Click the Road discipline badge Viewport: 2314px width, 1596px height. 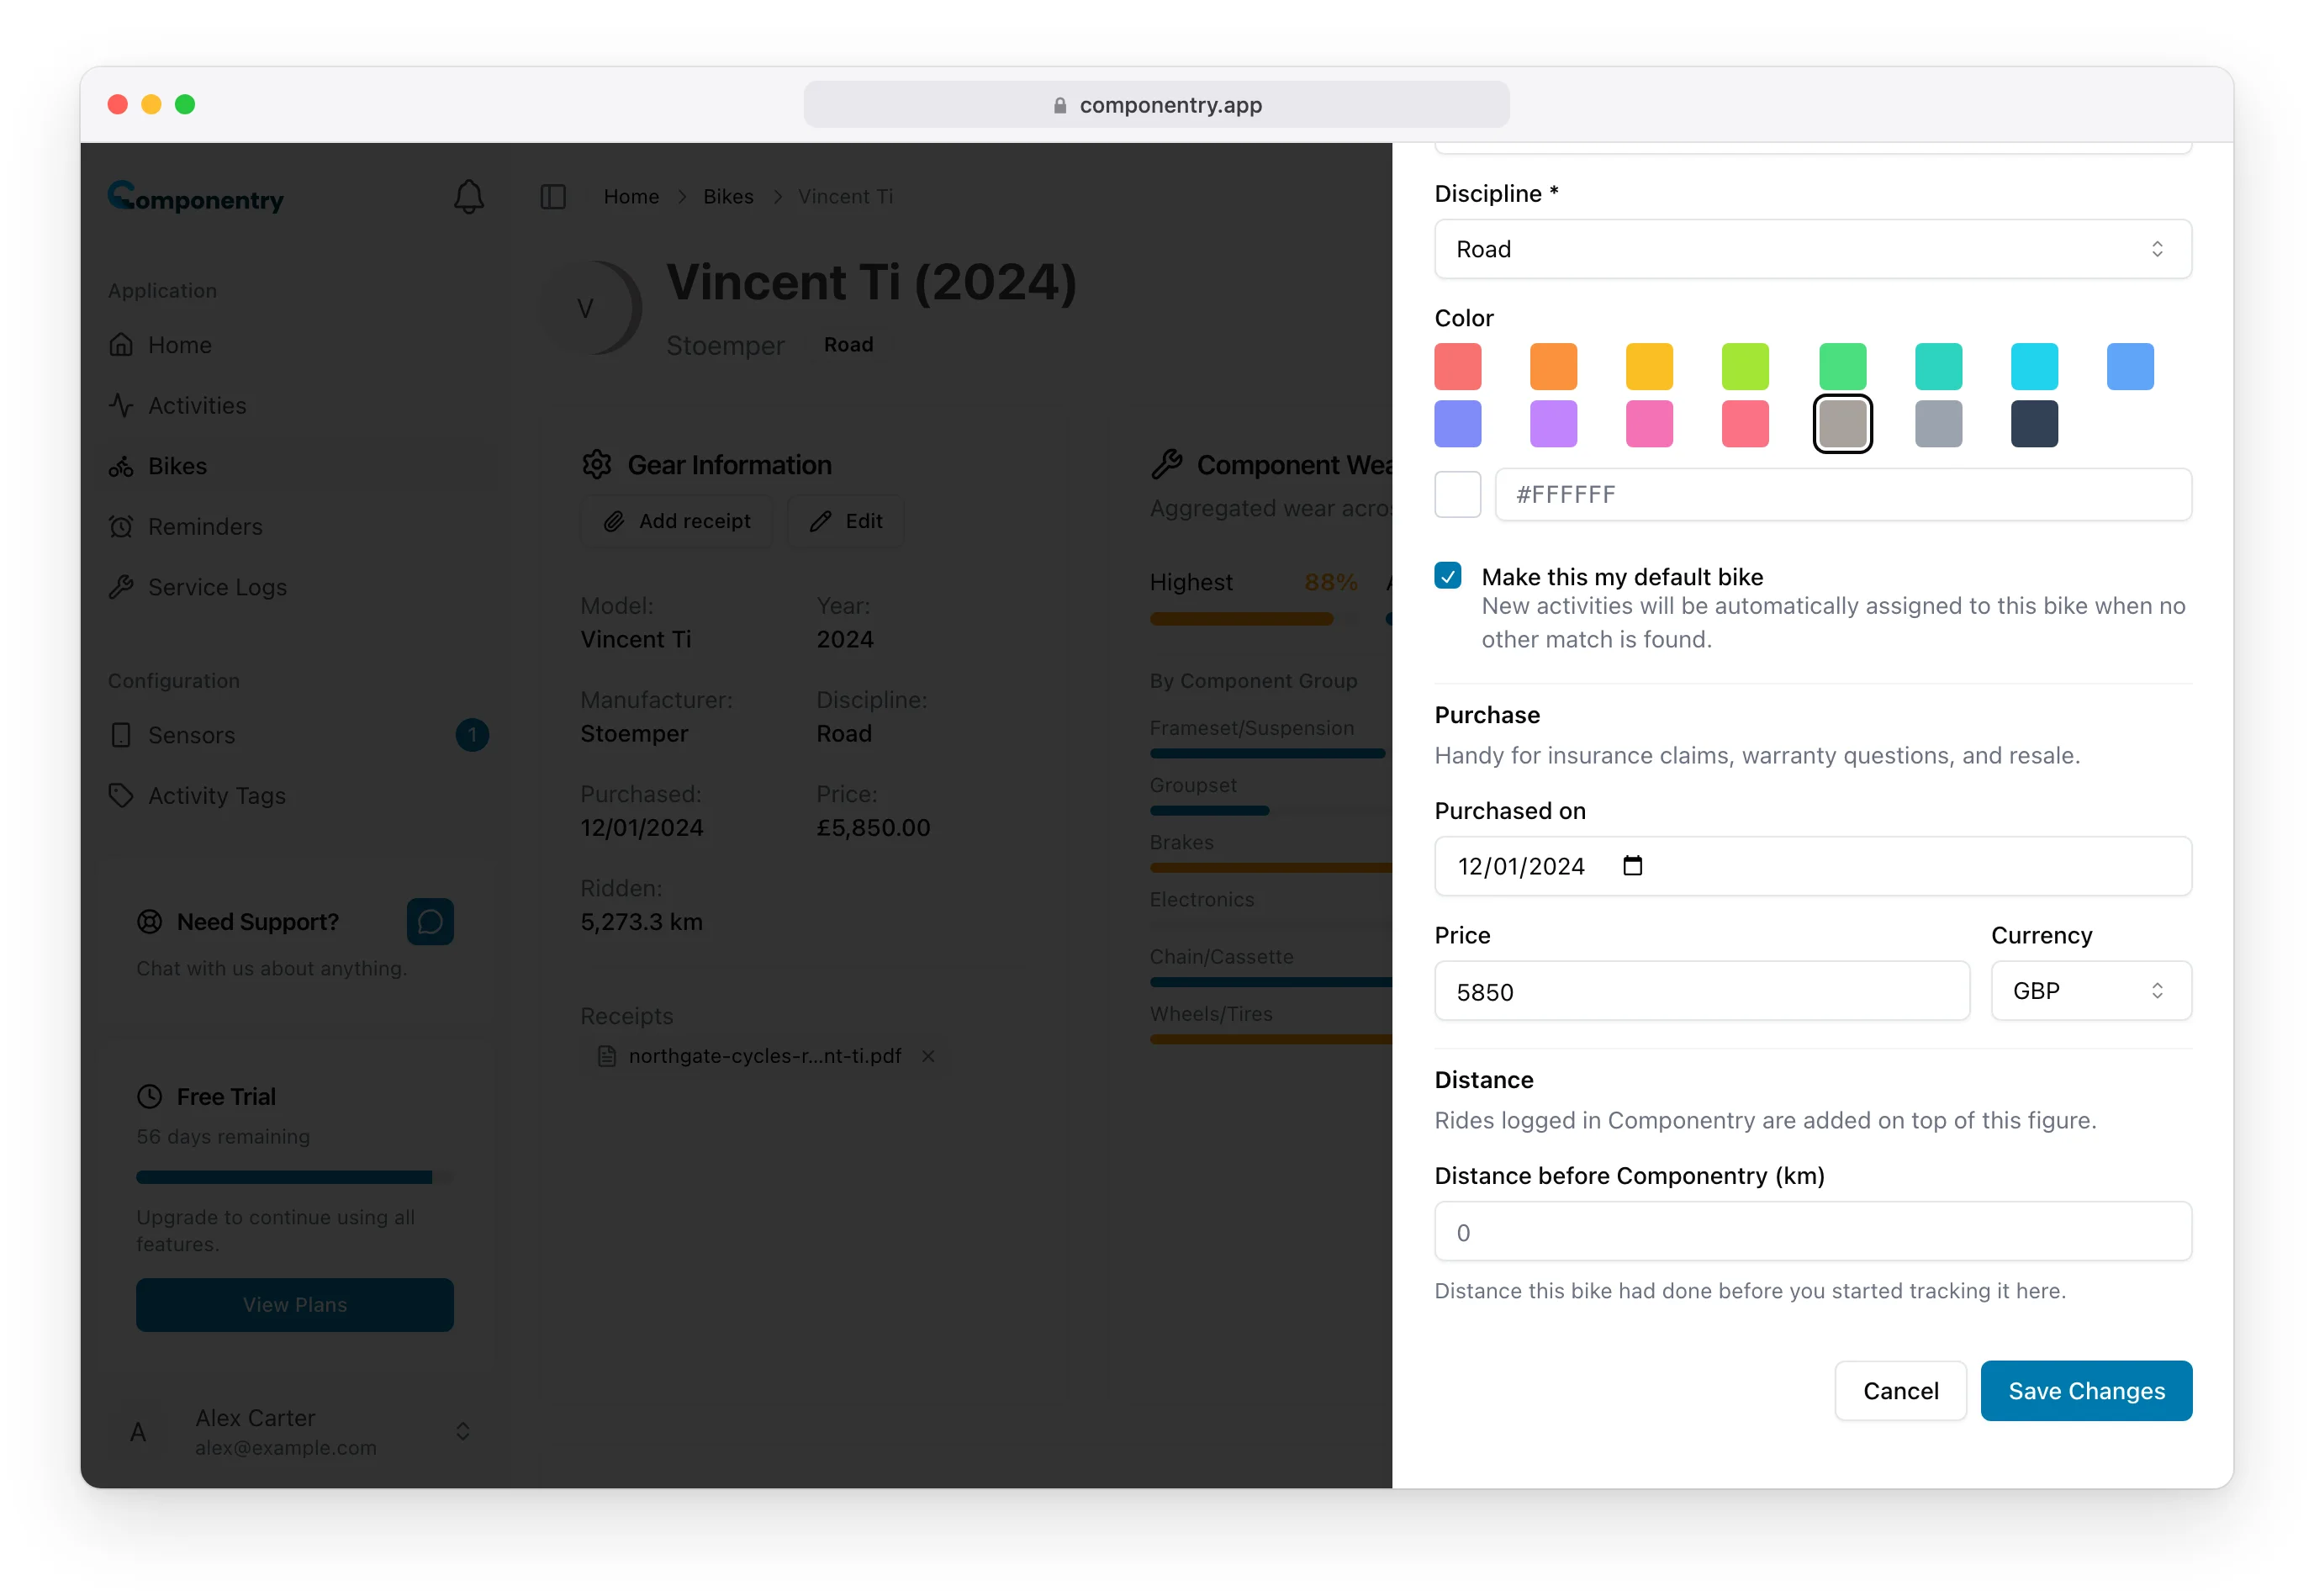(848, 344)
